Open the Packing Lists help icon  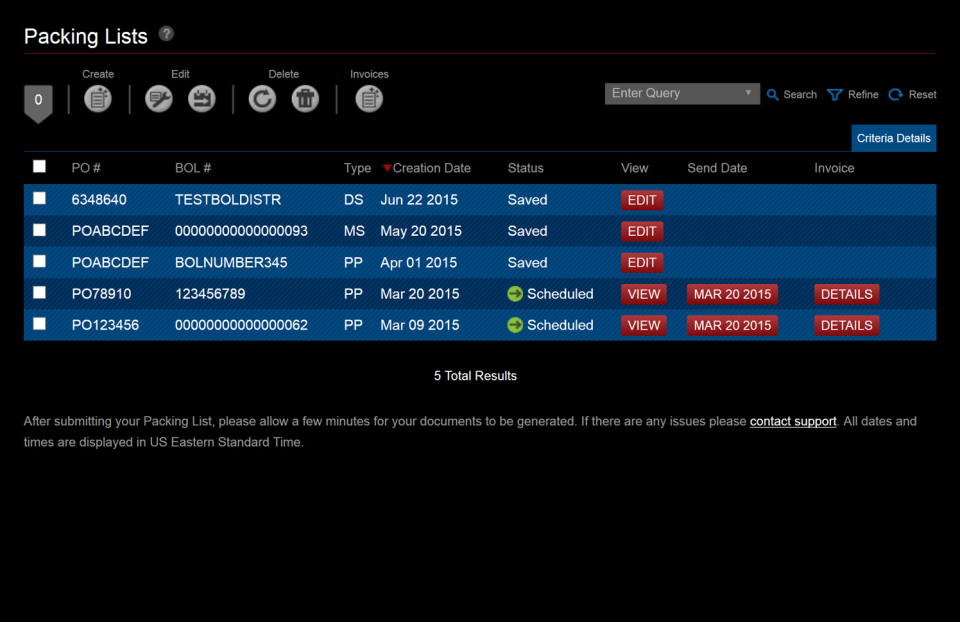(165, 33)
